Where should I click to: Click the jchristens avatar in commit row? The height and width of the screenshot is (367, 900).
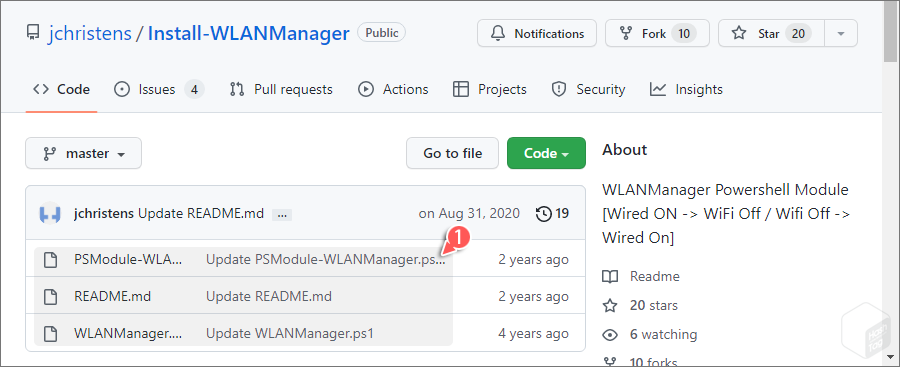pos(50,214)
